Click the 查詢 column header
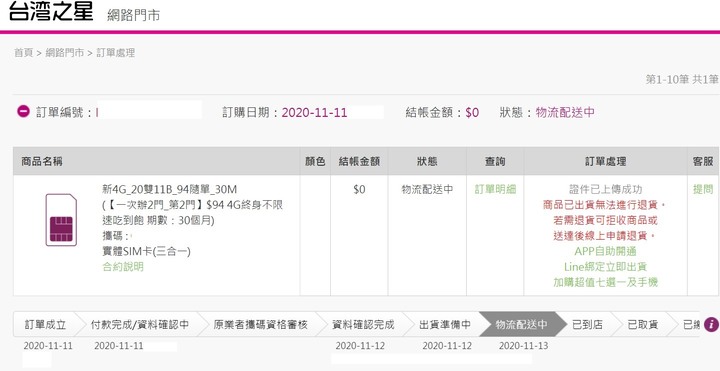Image resolution: width=720 pixels, height=371 pixels. [x=495, y=162]
